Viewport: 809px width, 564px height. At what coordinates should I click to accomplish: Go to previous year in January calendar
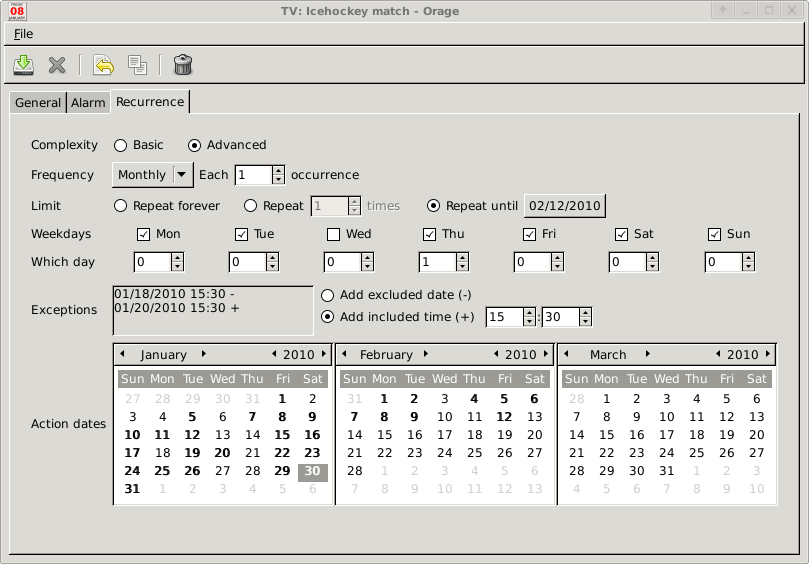(x=274, y=354)
